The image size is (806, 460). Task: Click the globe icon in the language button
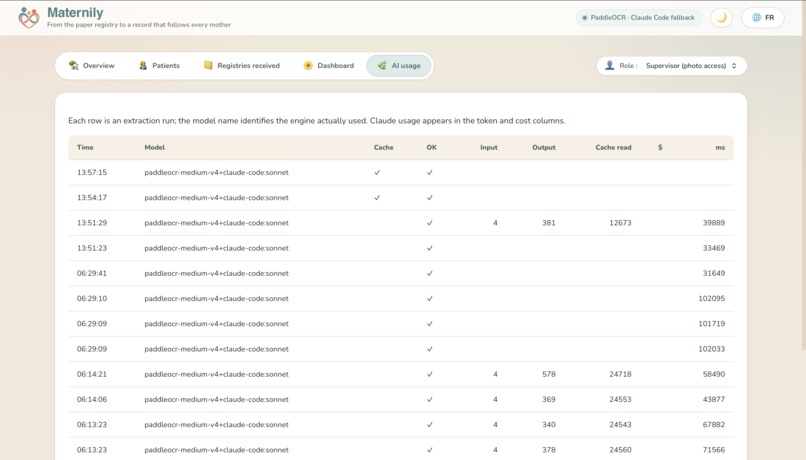(x=756, y=17)
